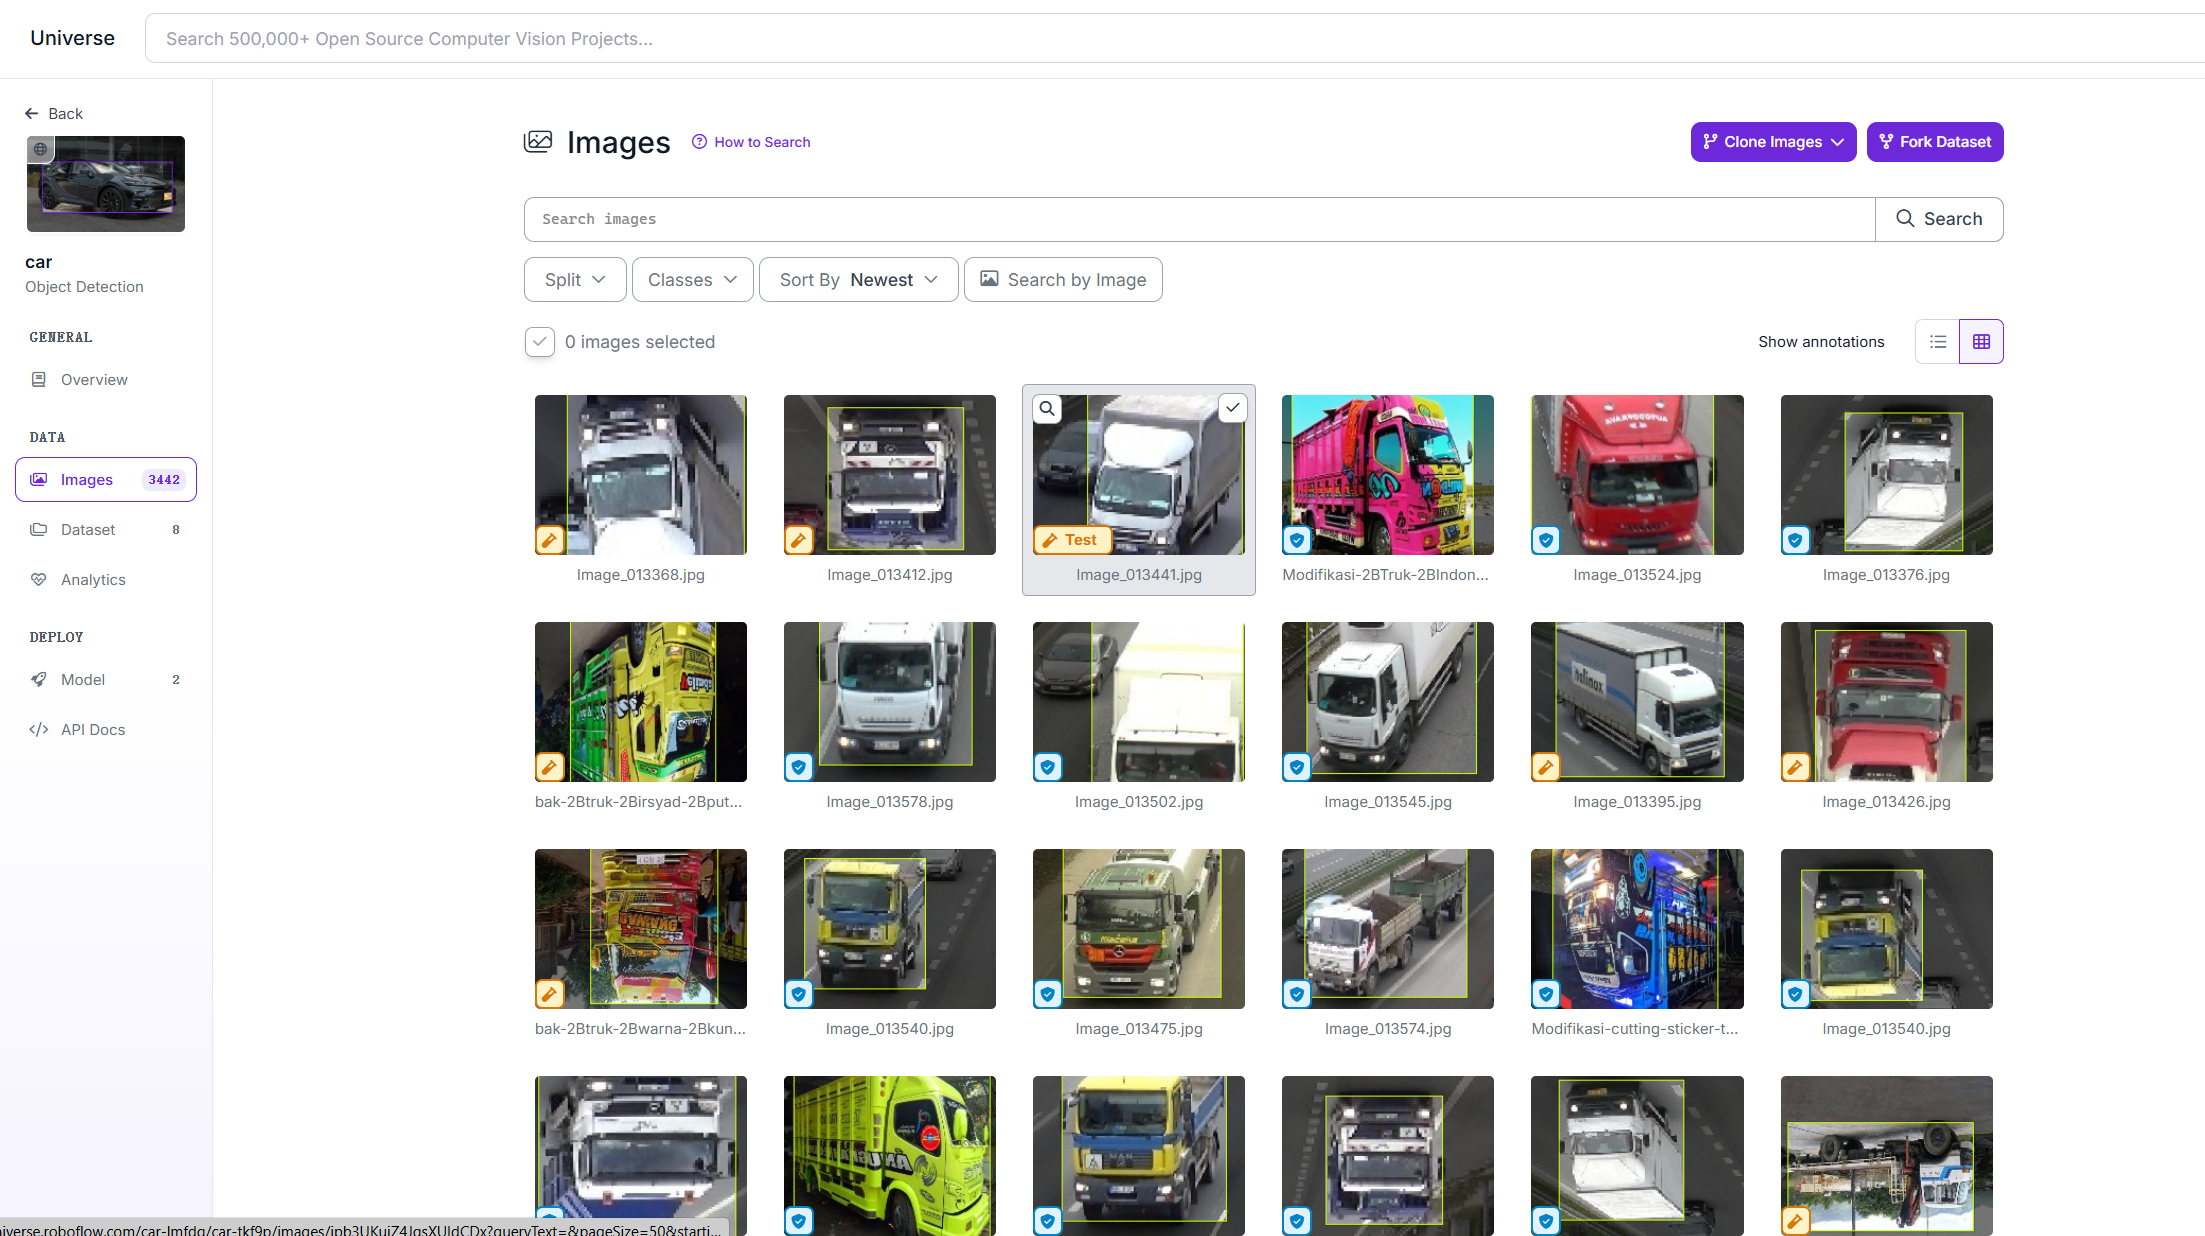The width and height of the screenshot is (2205, 1236).
Task: Expand the Classes filter dropdown
Action: pyautogui.click(x=692, y=280)
